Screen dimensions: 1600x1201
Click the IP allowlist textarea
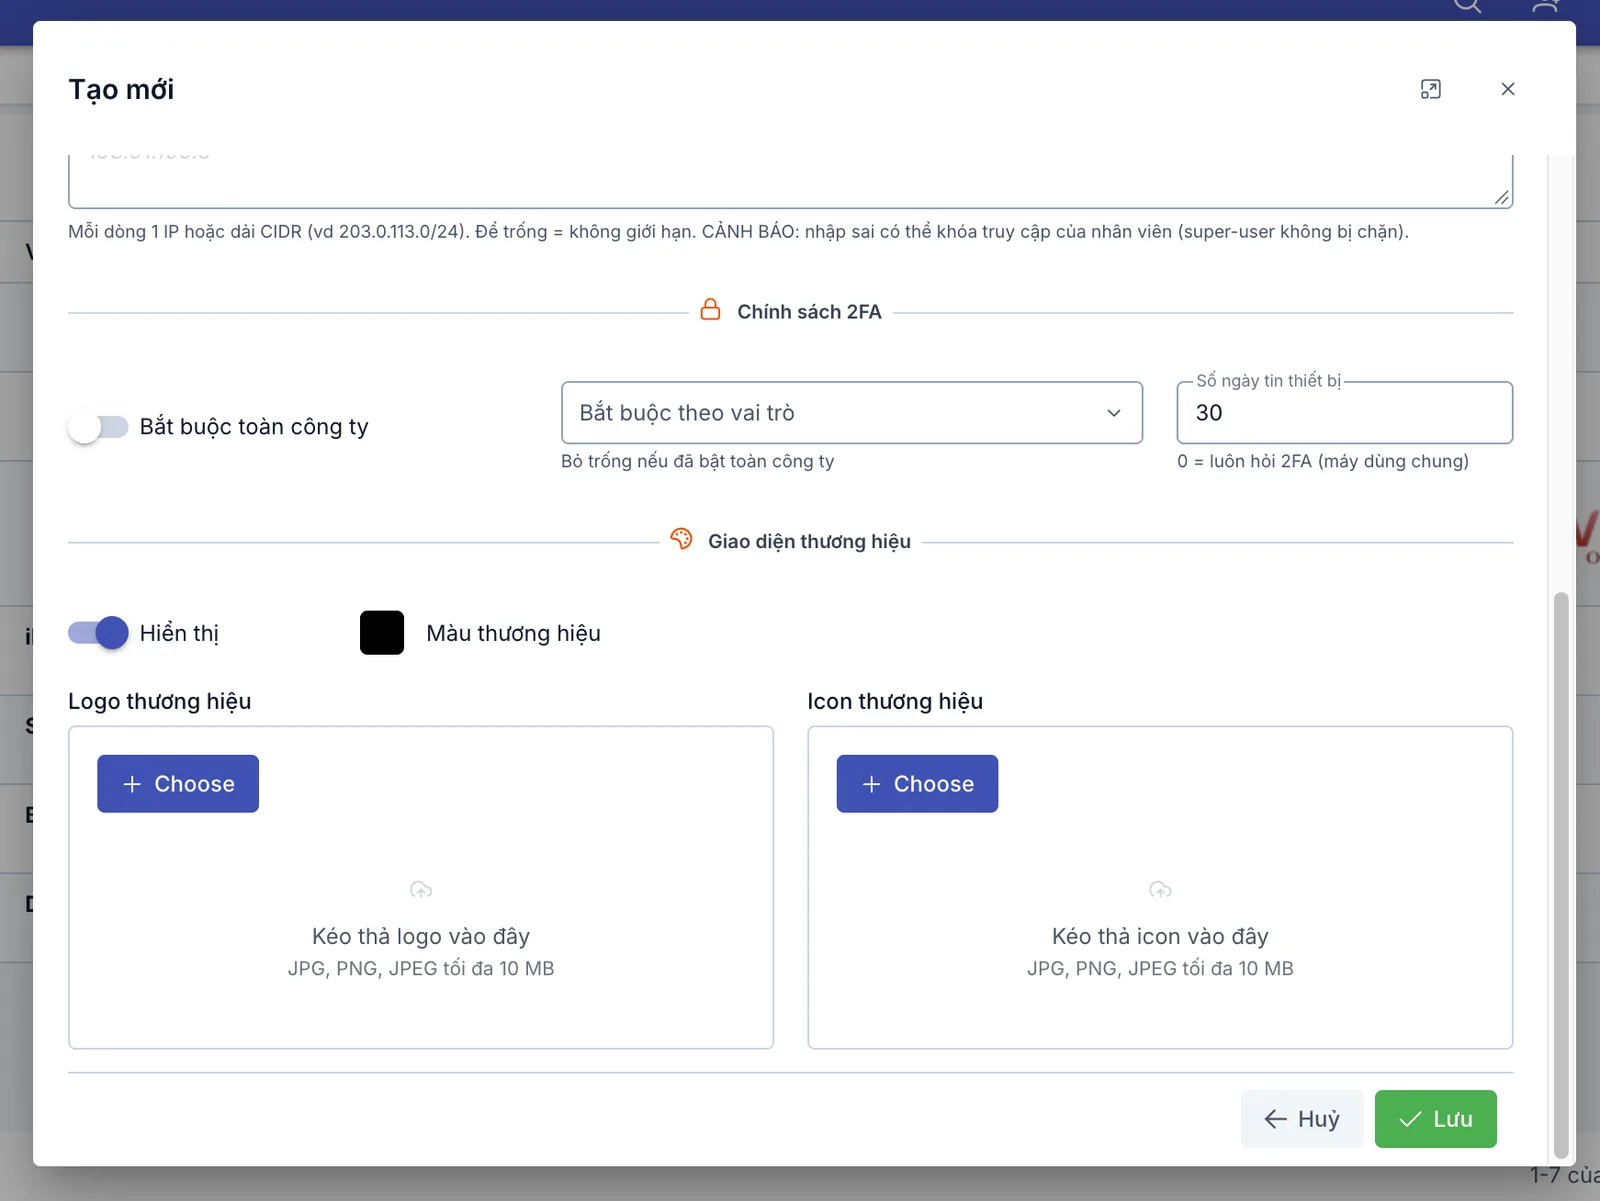click(790, 181)
